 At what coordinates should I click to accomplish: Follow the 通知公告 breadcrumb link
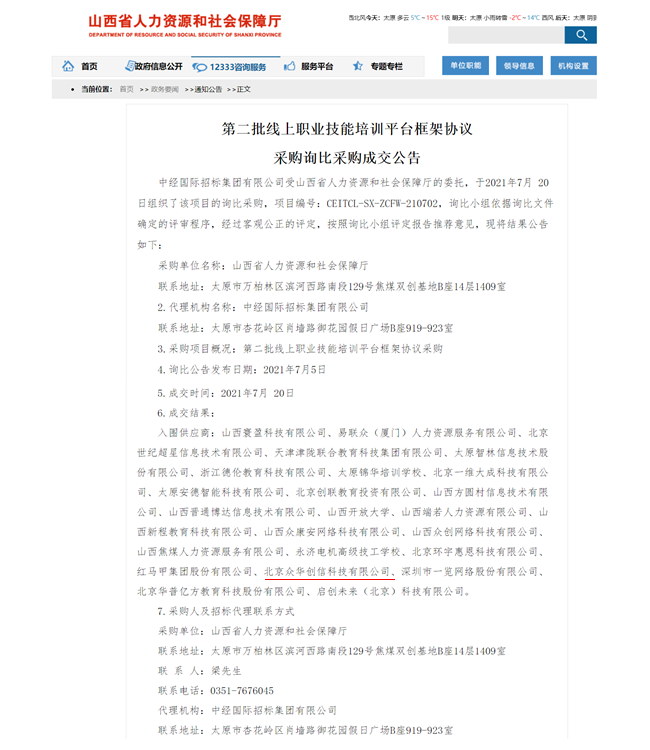pyautogui.click(x=208, y=89)
